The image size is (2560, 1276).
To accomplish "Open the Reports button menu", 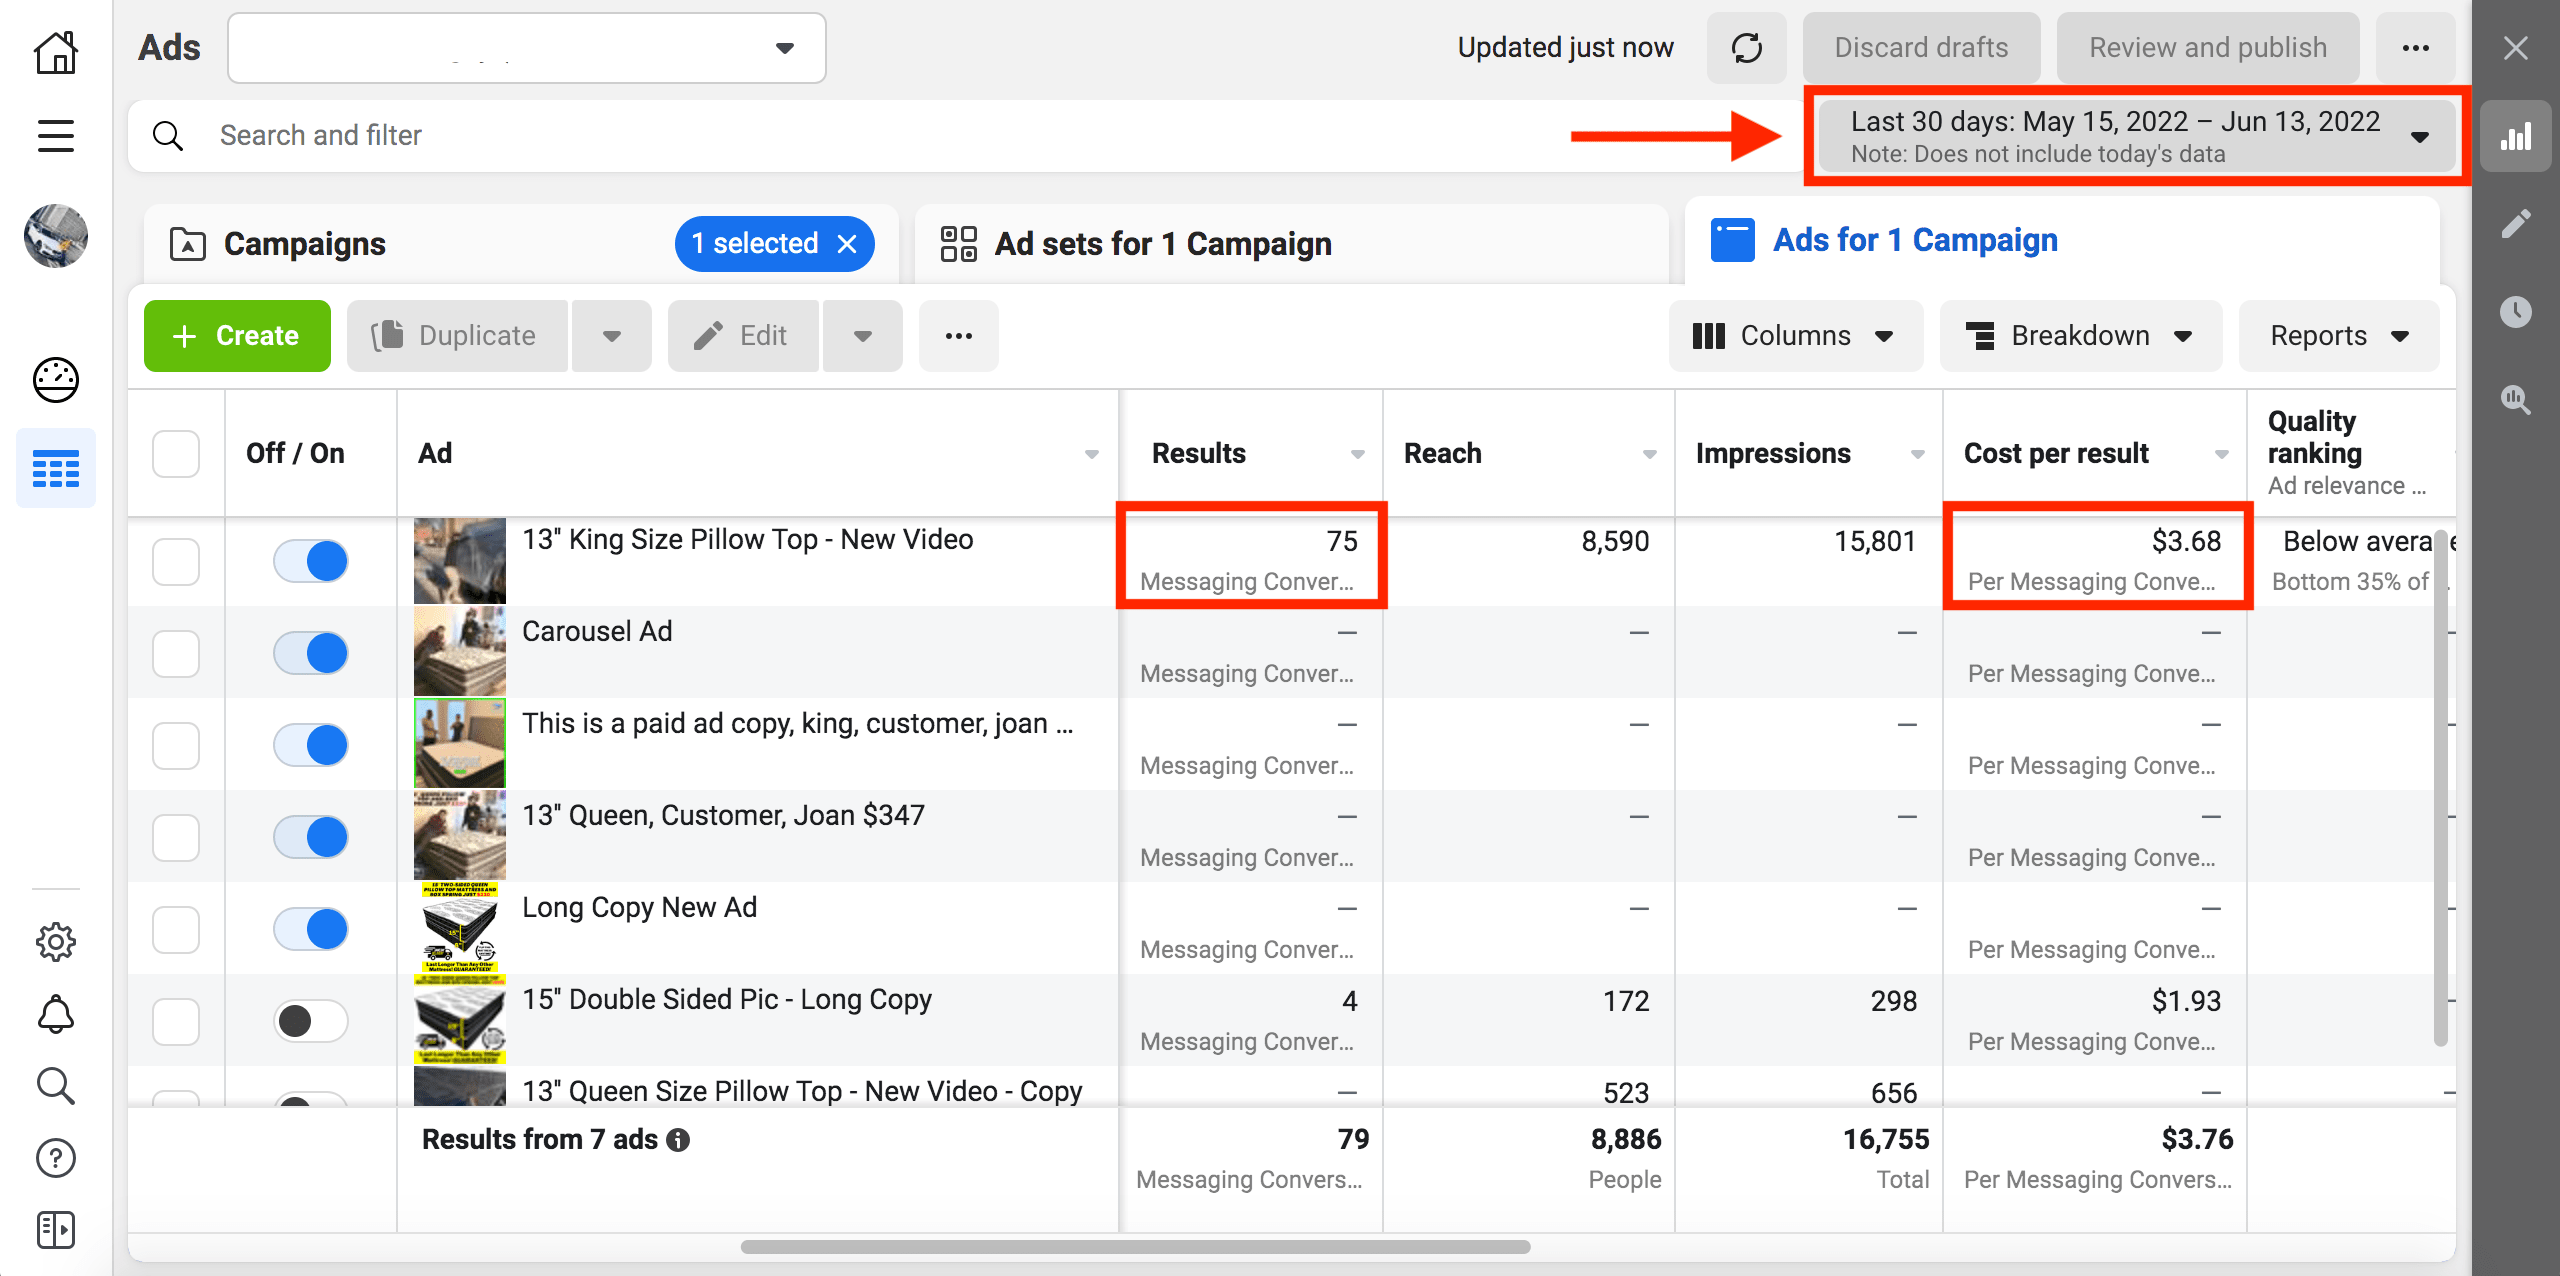I will 2338,336.
